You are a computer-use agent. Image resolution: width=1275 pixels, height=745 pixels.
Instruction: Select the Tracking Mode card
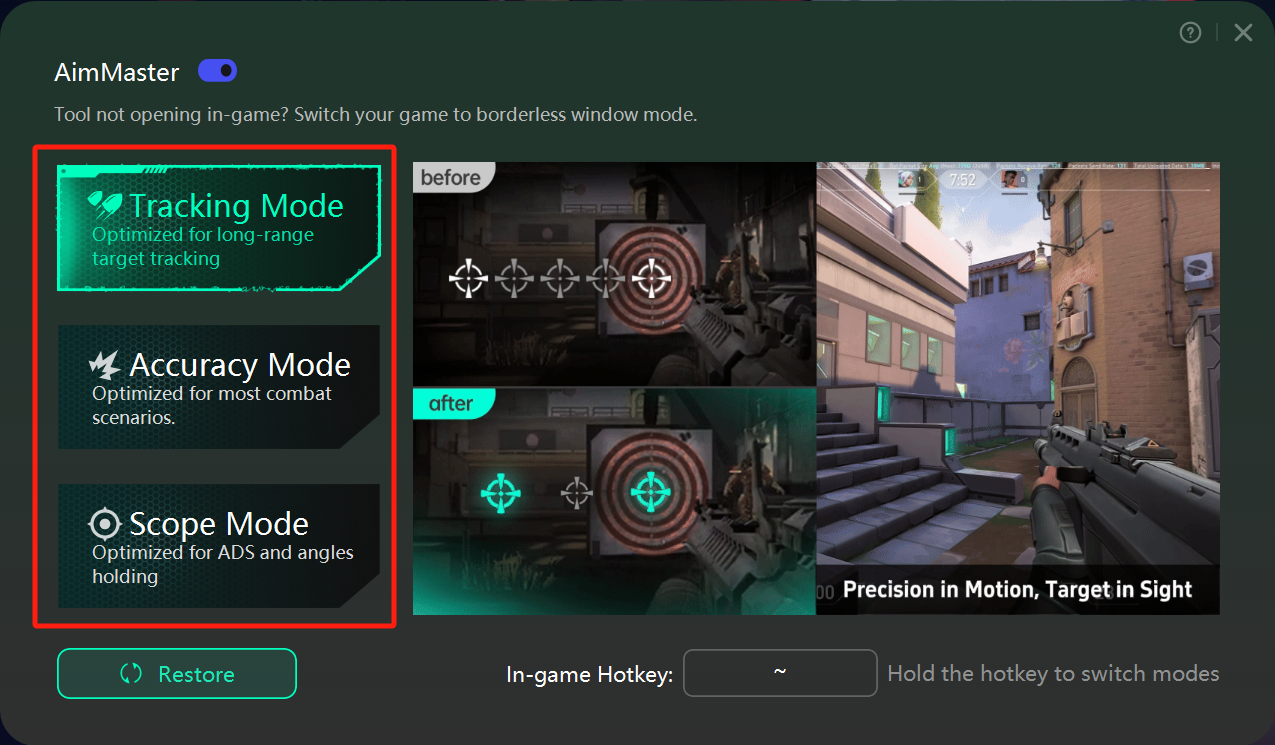[x=219, y=228]
